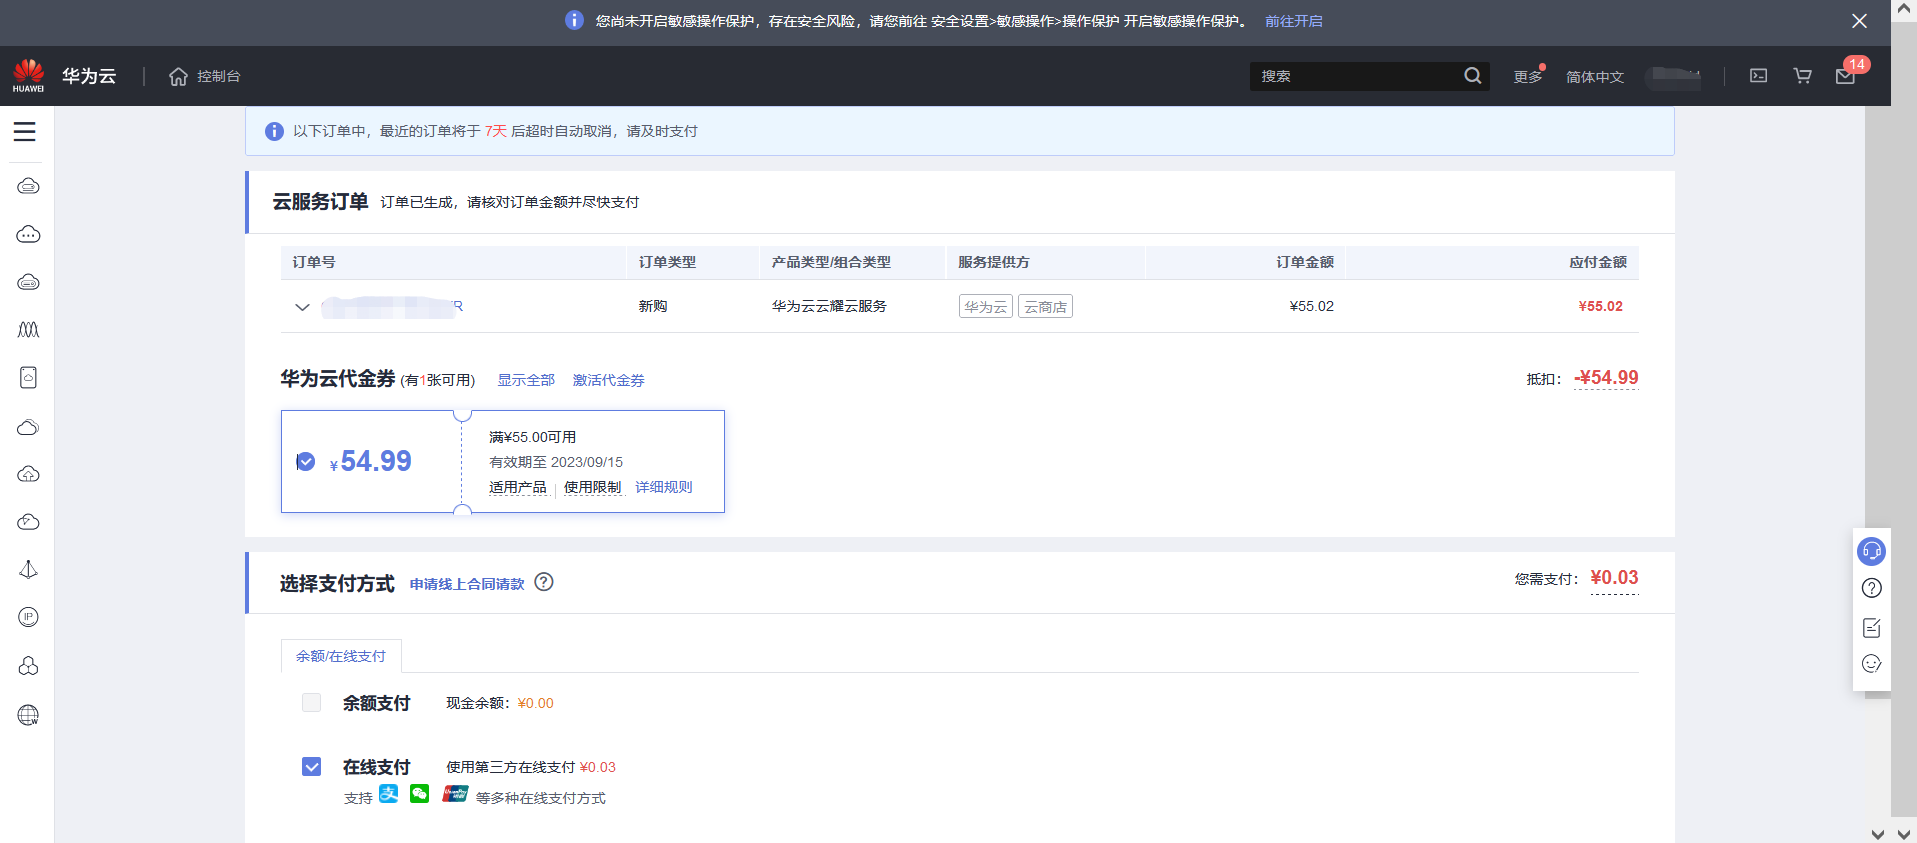Click the cloud with three dots sidebar icon

coord(28,234)
